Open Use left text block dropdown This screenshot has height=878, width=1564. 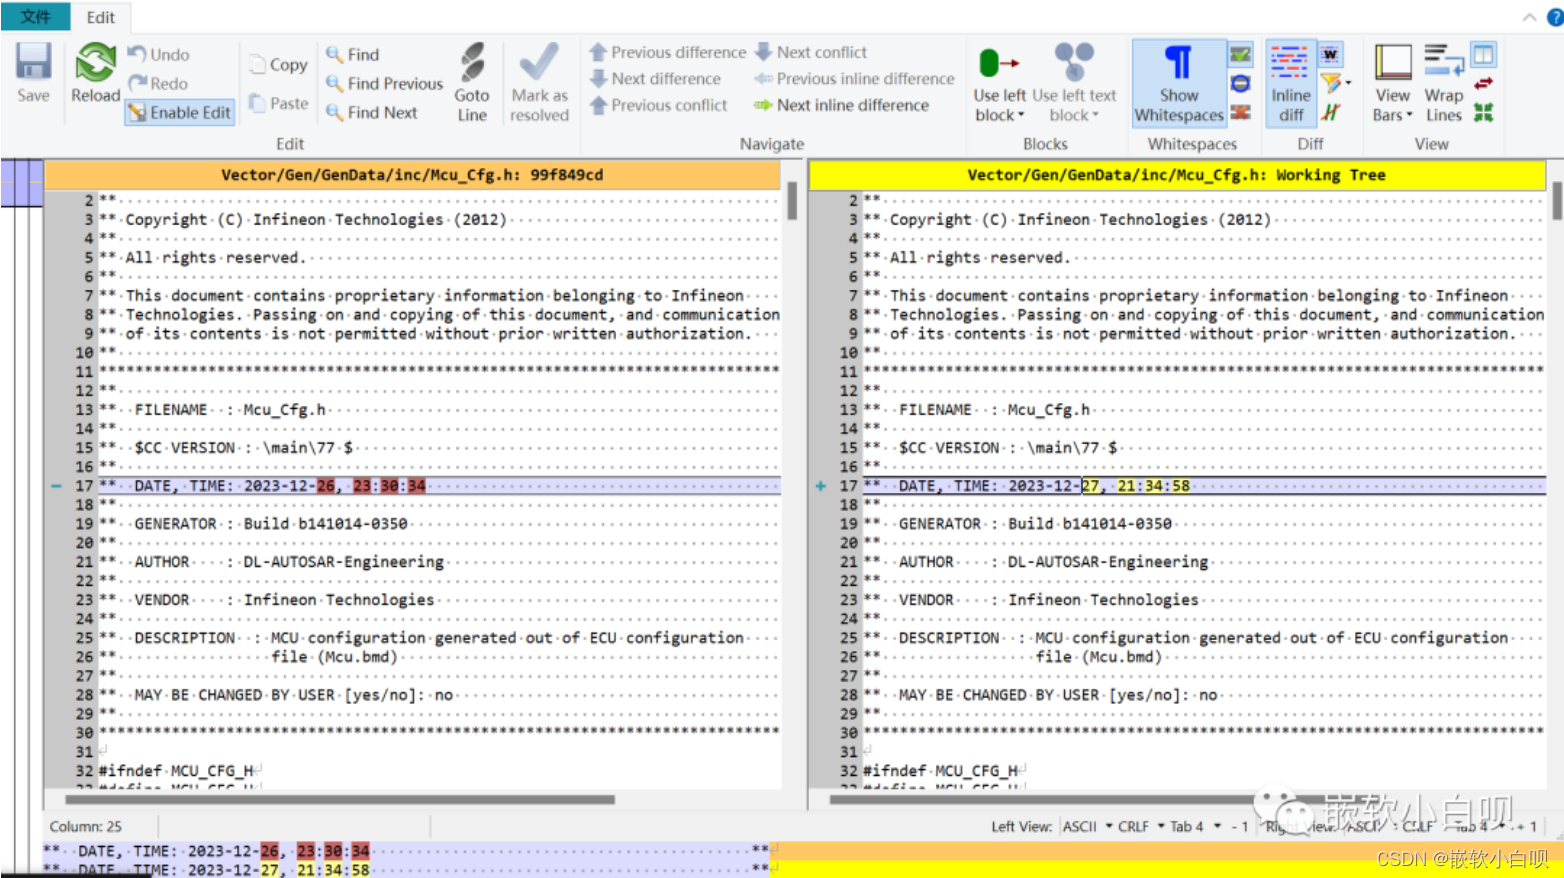pos(1074,83)
